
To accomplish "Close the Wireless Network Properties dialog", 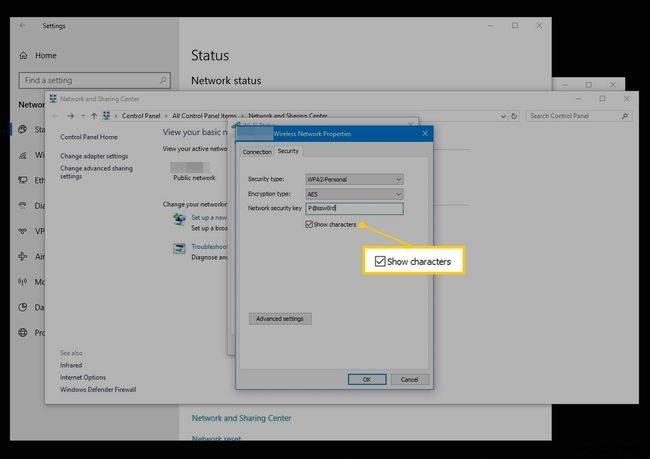I will [425, 134].
